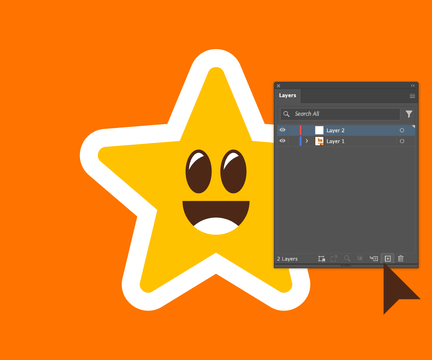Click the star's smiling mouth on canvas
Image resolution: width=432 pixels, height=360 pixels.
[216, 218]
